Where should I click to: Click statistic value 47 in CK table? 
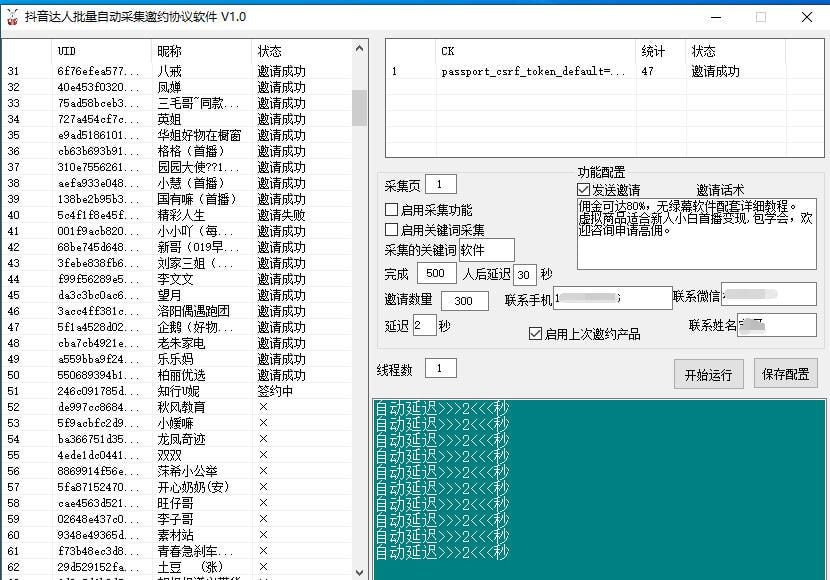(647, 71)
